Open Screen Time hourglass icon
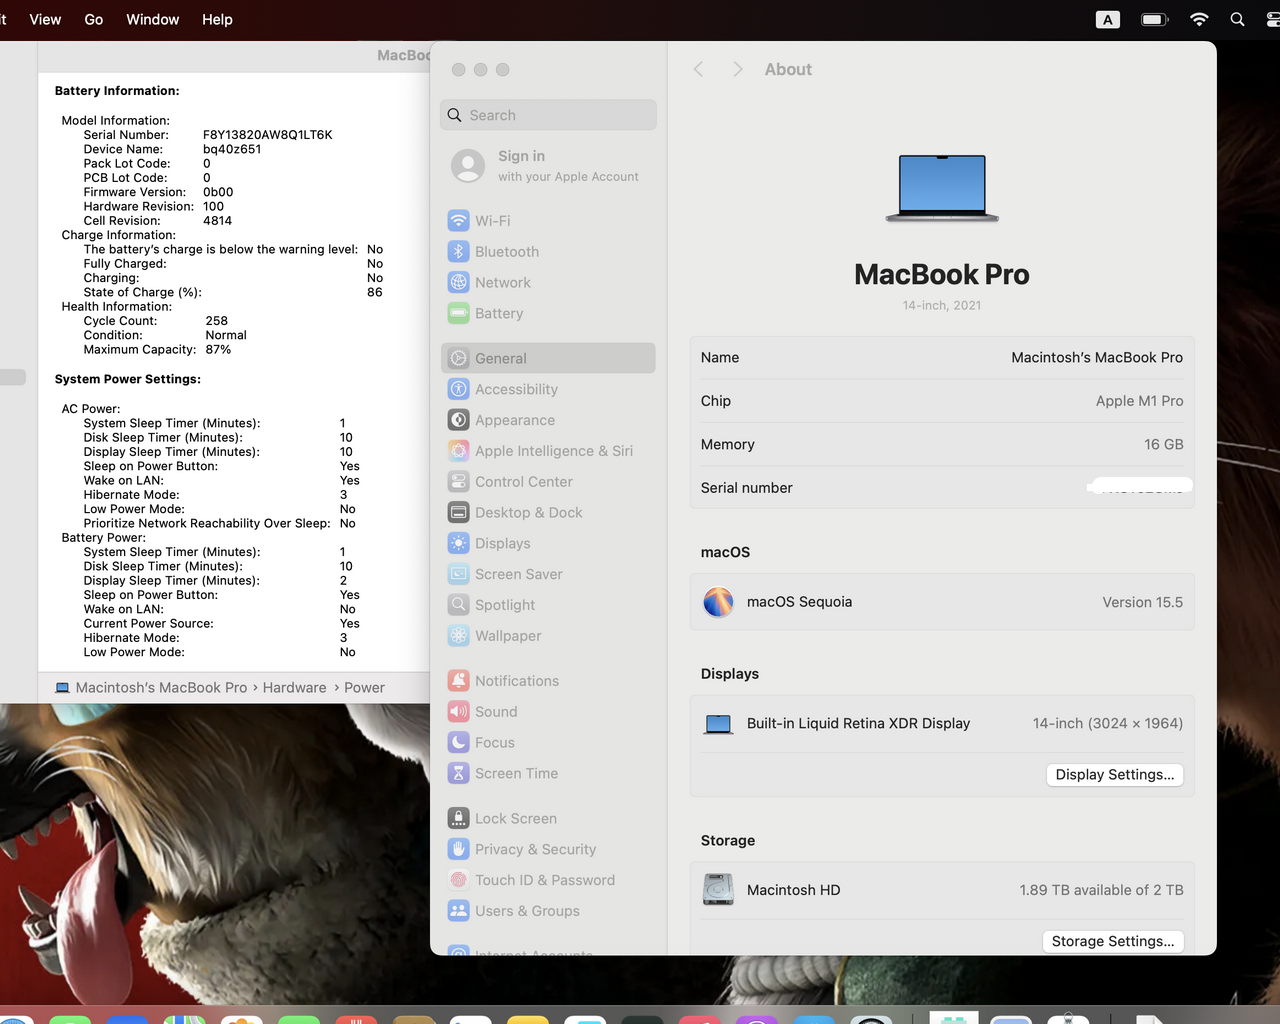This screenshot has height=1024, width=1280. pos(458,773)
